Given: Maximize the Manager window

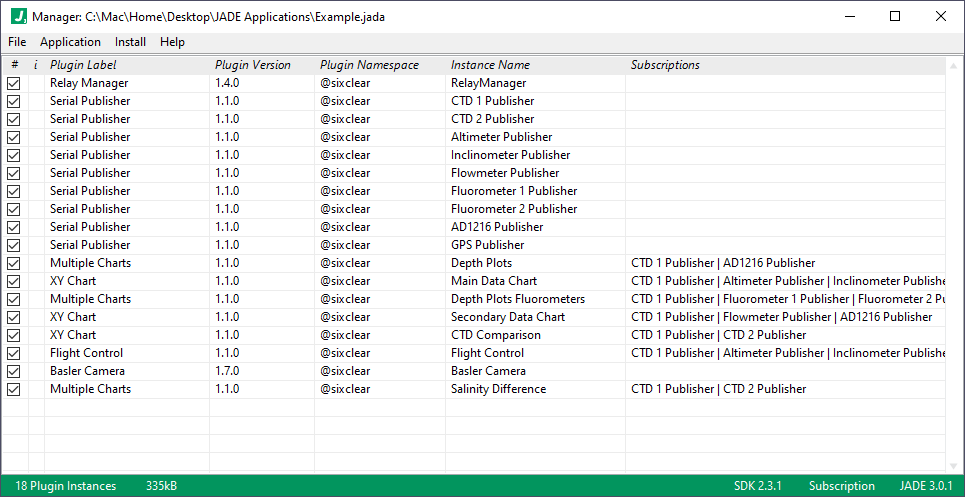Looking at the screenshot, I should click(x=895, y=17).
